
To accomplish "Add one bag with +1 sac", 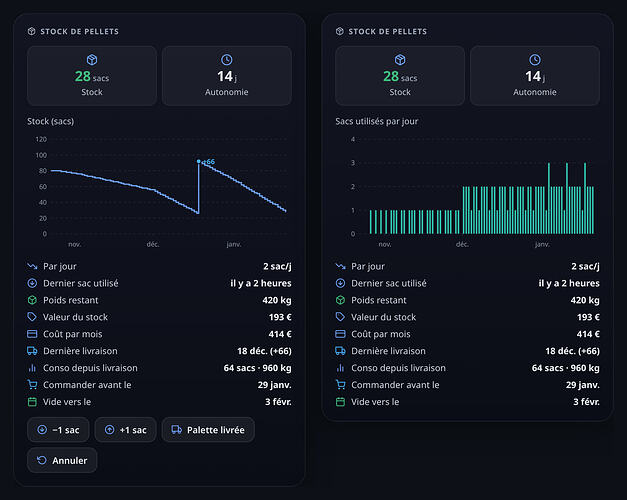I will point(126,430).
